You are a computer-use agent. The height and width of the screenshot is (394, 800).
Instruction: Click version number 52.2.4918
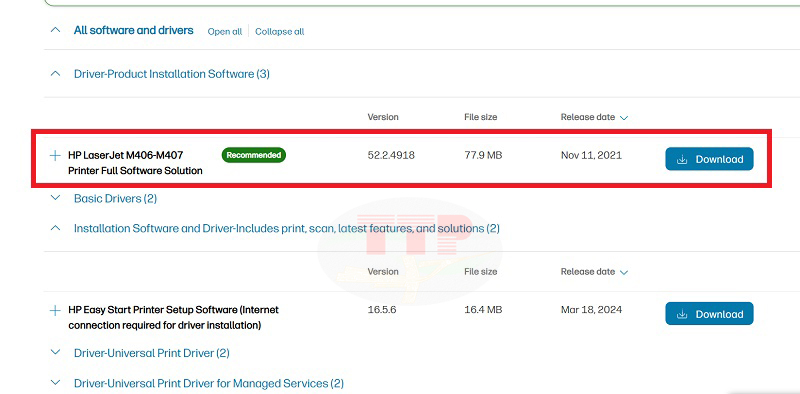pos(391,155)
